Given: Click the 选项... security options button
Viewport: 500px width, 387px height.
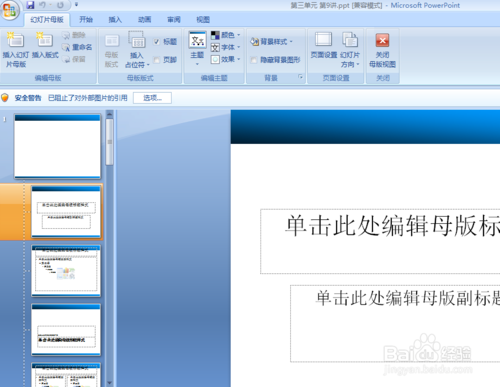Looking at the screenshot, I should pyautogui.click(x=152, y=98).
